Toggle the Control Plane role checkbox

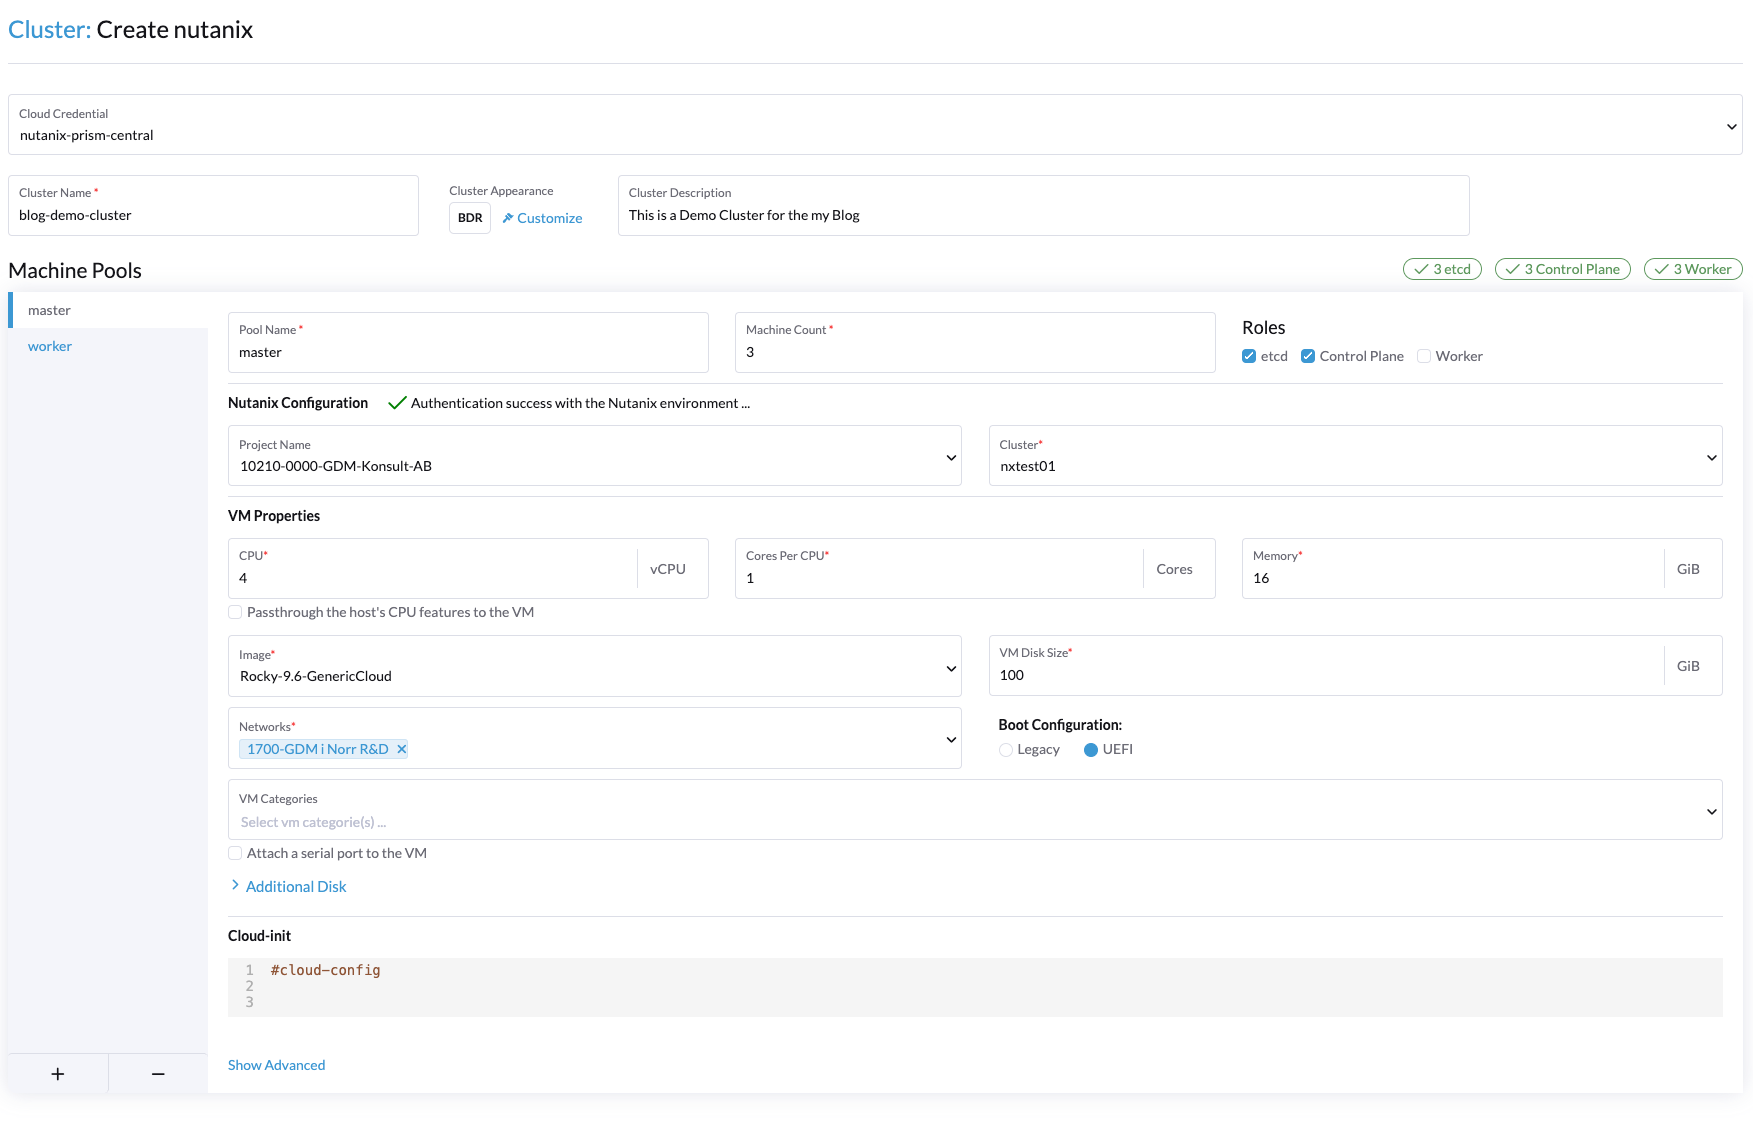(x=1308, y=356)
